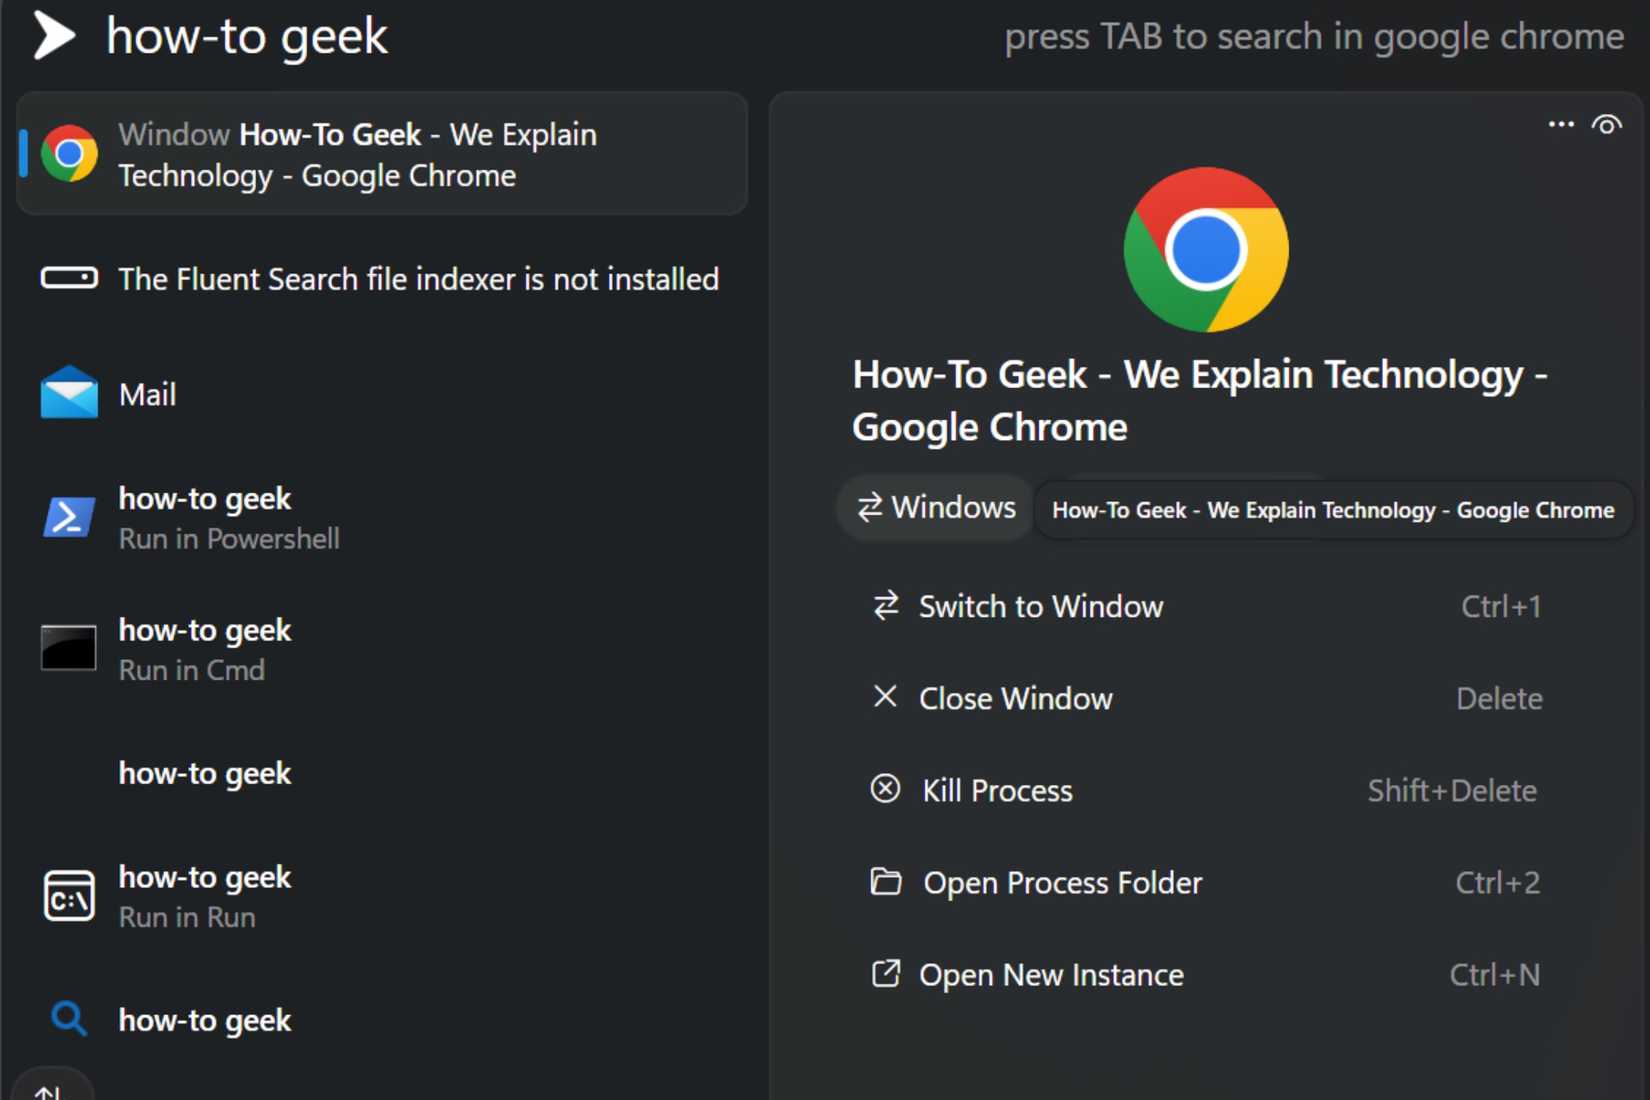The width and height of the screenshot is (1650, 1100).
Task: Click the Ctrl+2 shortcut label
Action: 1497,882
